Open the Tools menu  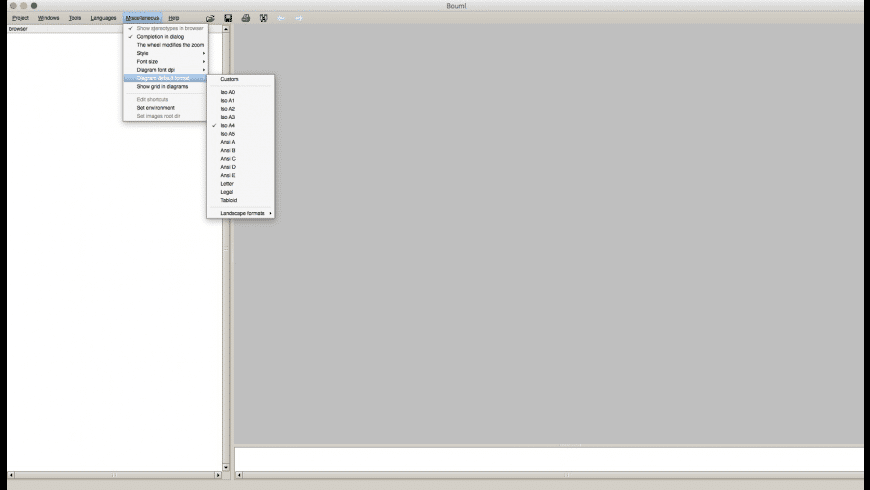tap(75, 18)
